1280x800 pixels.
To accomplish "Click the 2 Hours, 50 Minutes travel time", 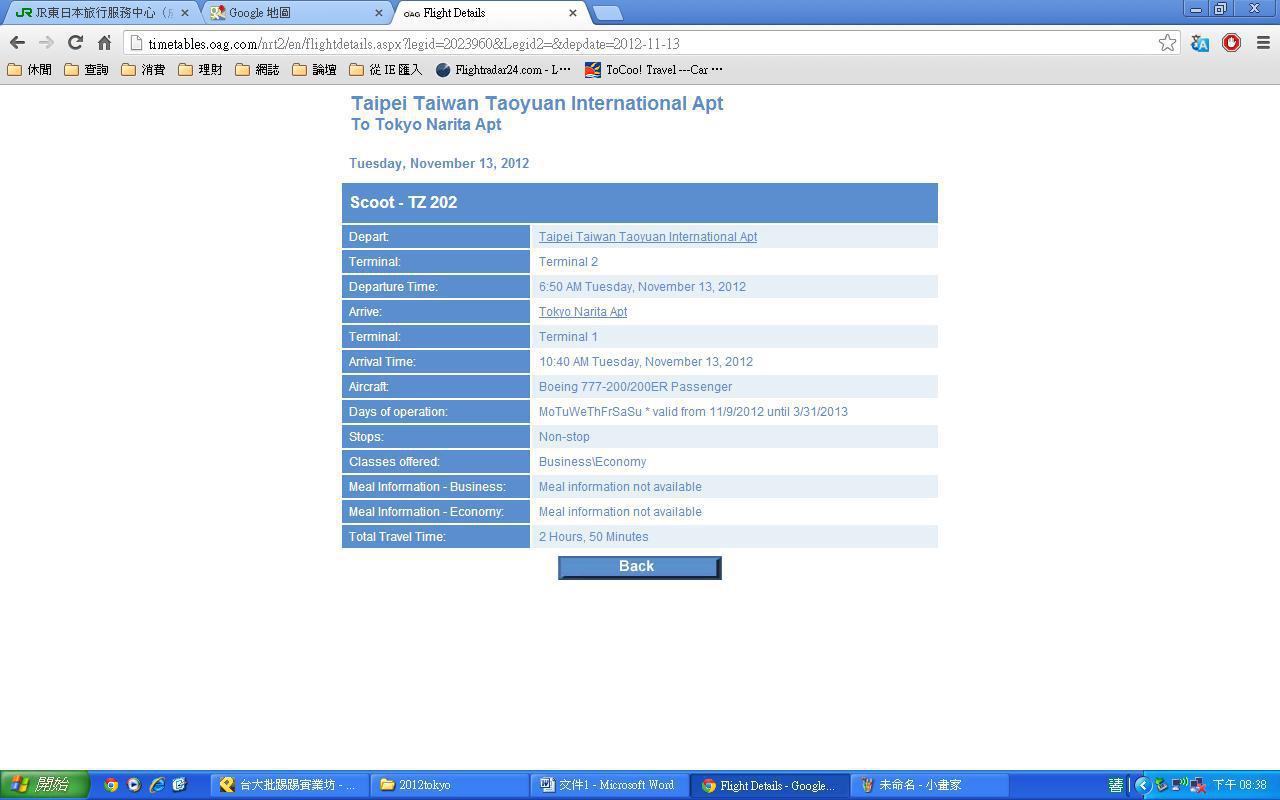I will click(x=593, y=537).
